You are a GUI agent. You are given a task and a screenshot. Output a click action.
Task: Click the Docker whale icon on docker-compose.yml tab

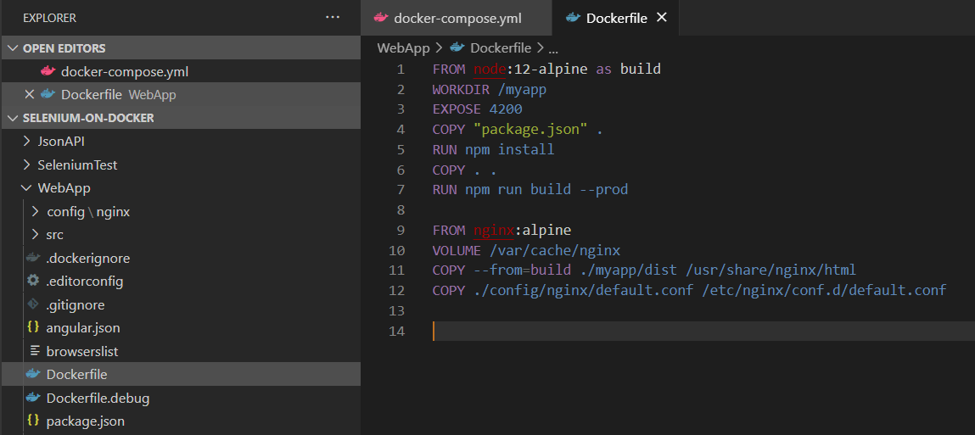click(x=380, y=18)
